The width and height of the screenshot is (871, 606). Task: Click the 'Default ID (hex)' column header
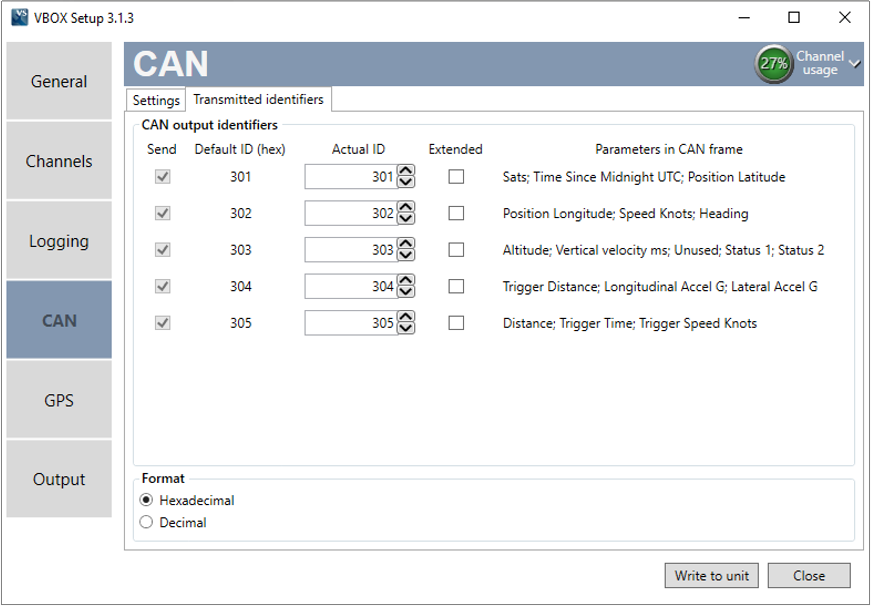coord(240,149)
